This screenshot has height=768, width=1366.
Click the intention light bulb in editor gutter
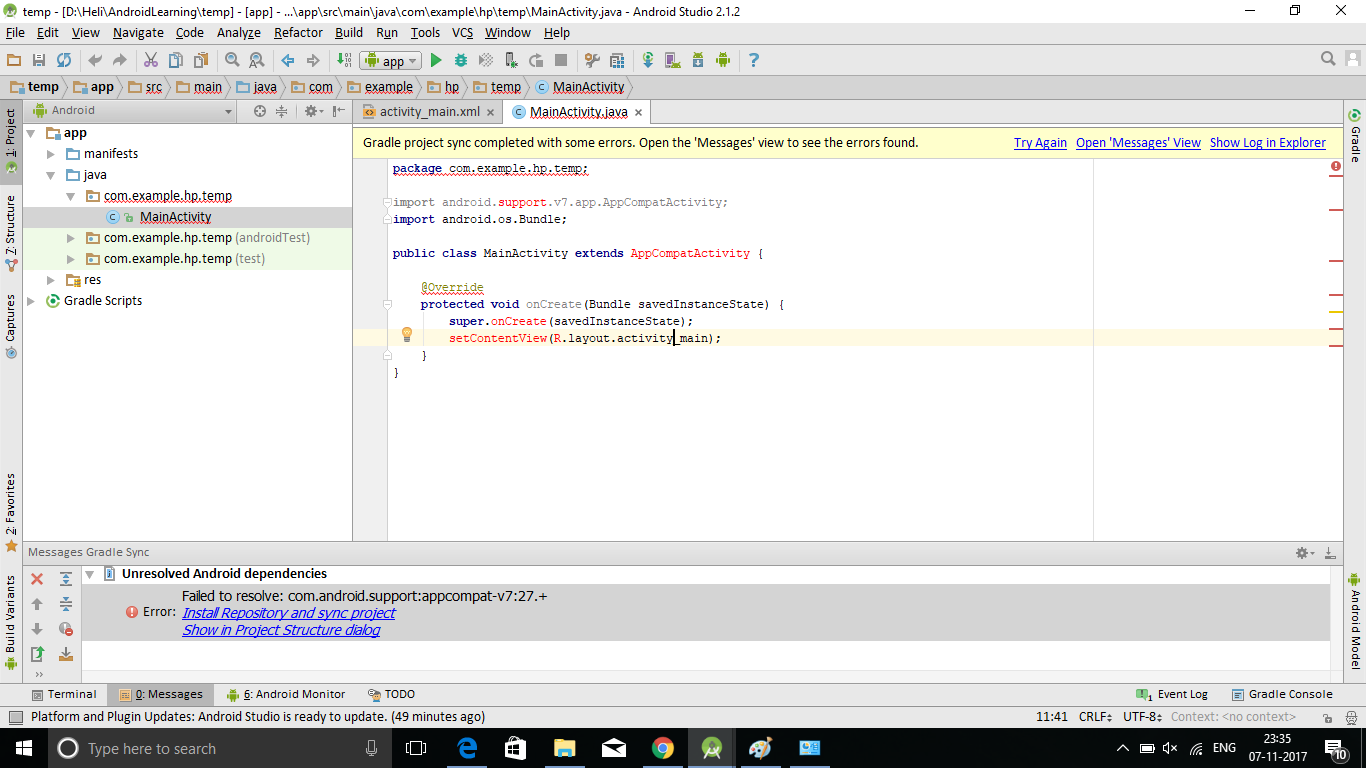[407, 335]
